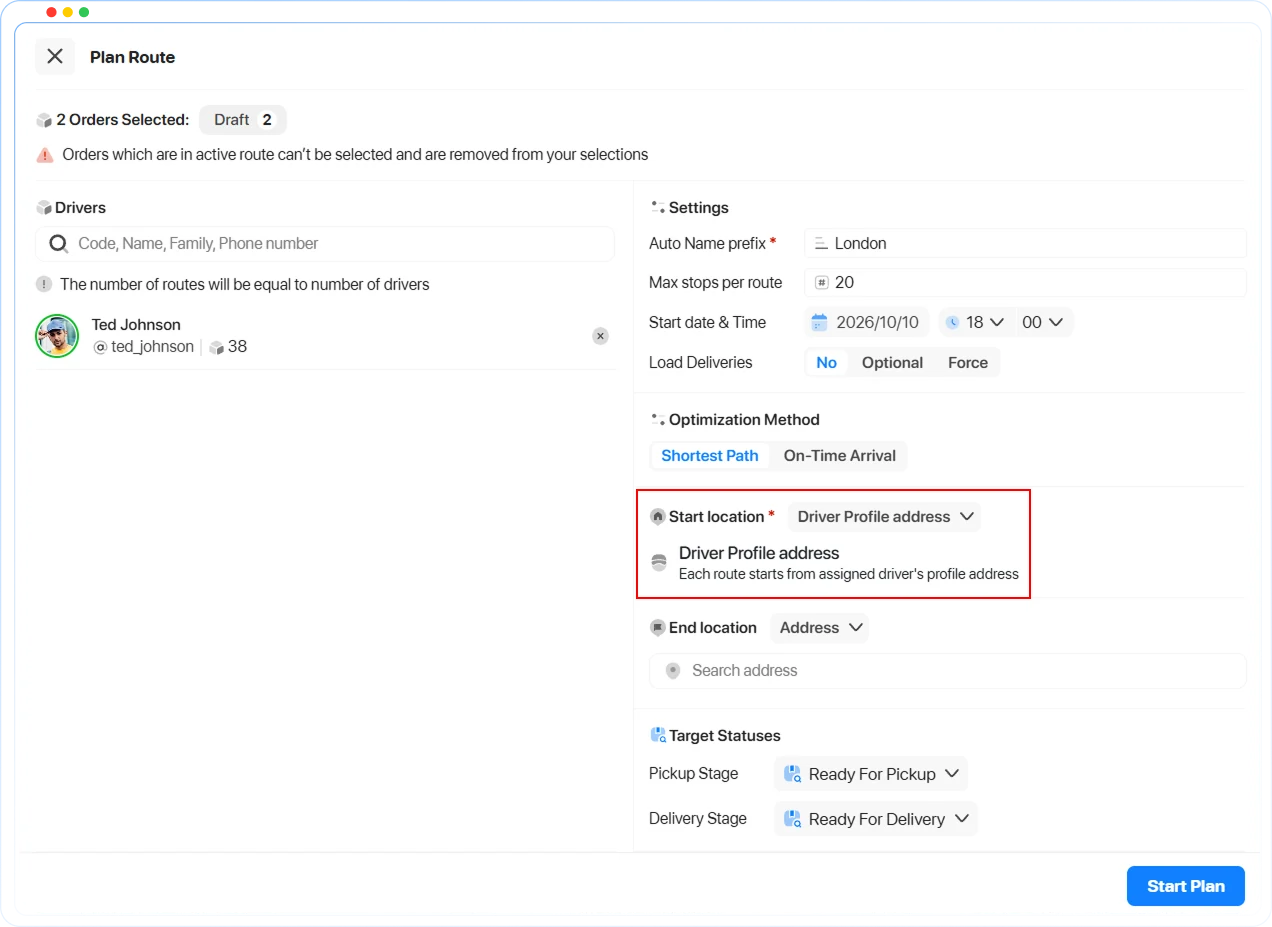Click the Delivery Stage label

697,819
